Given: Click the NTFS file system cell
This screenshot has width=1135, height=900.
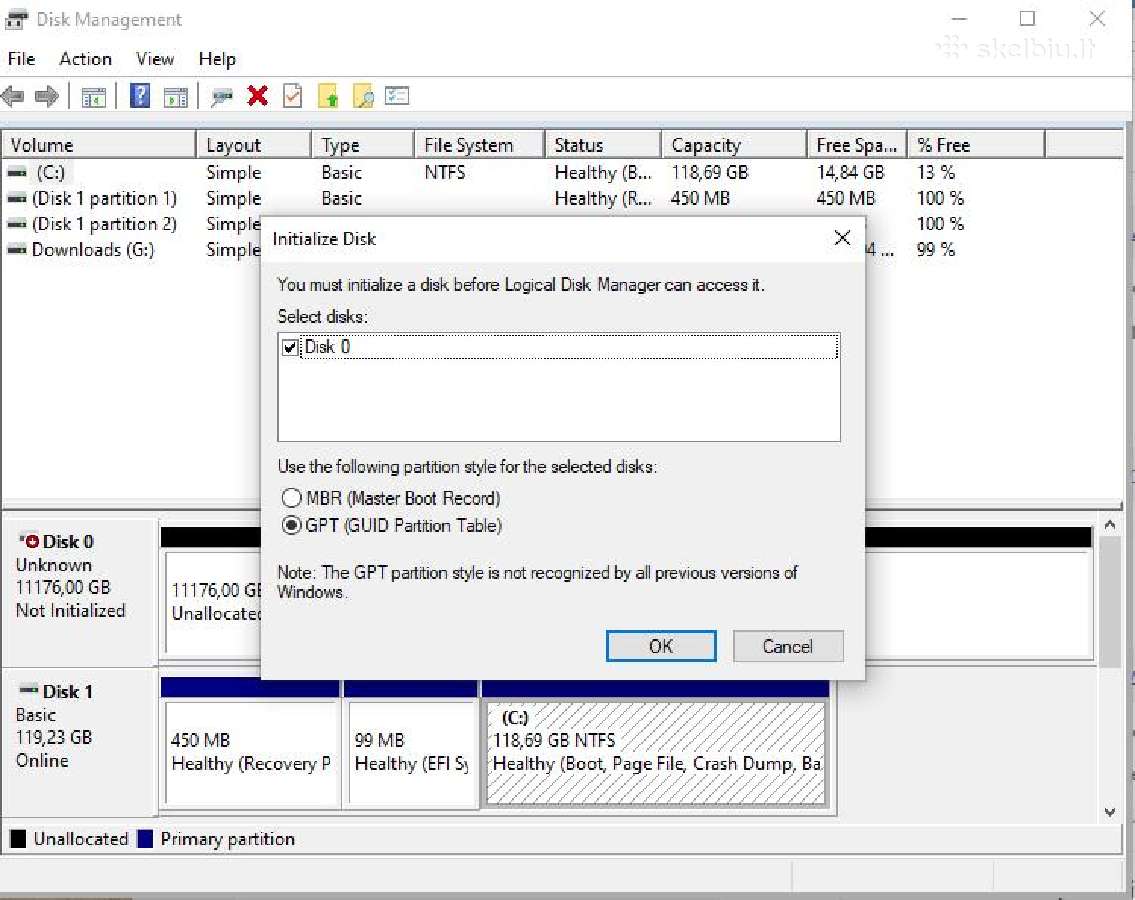Looking at the screenshot, I should 445,173.
